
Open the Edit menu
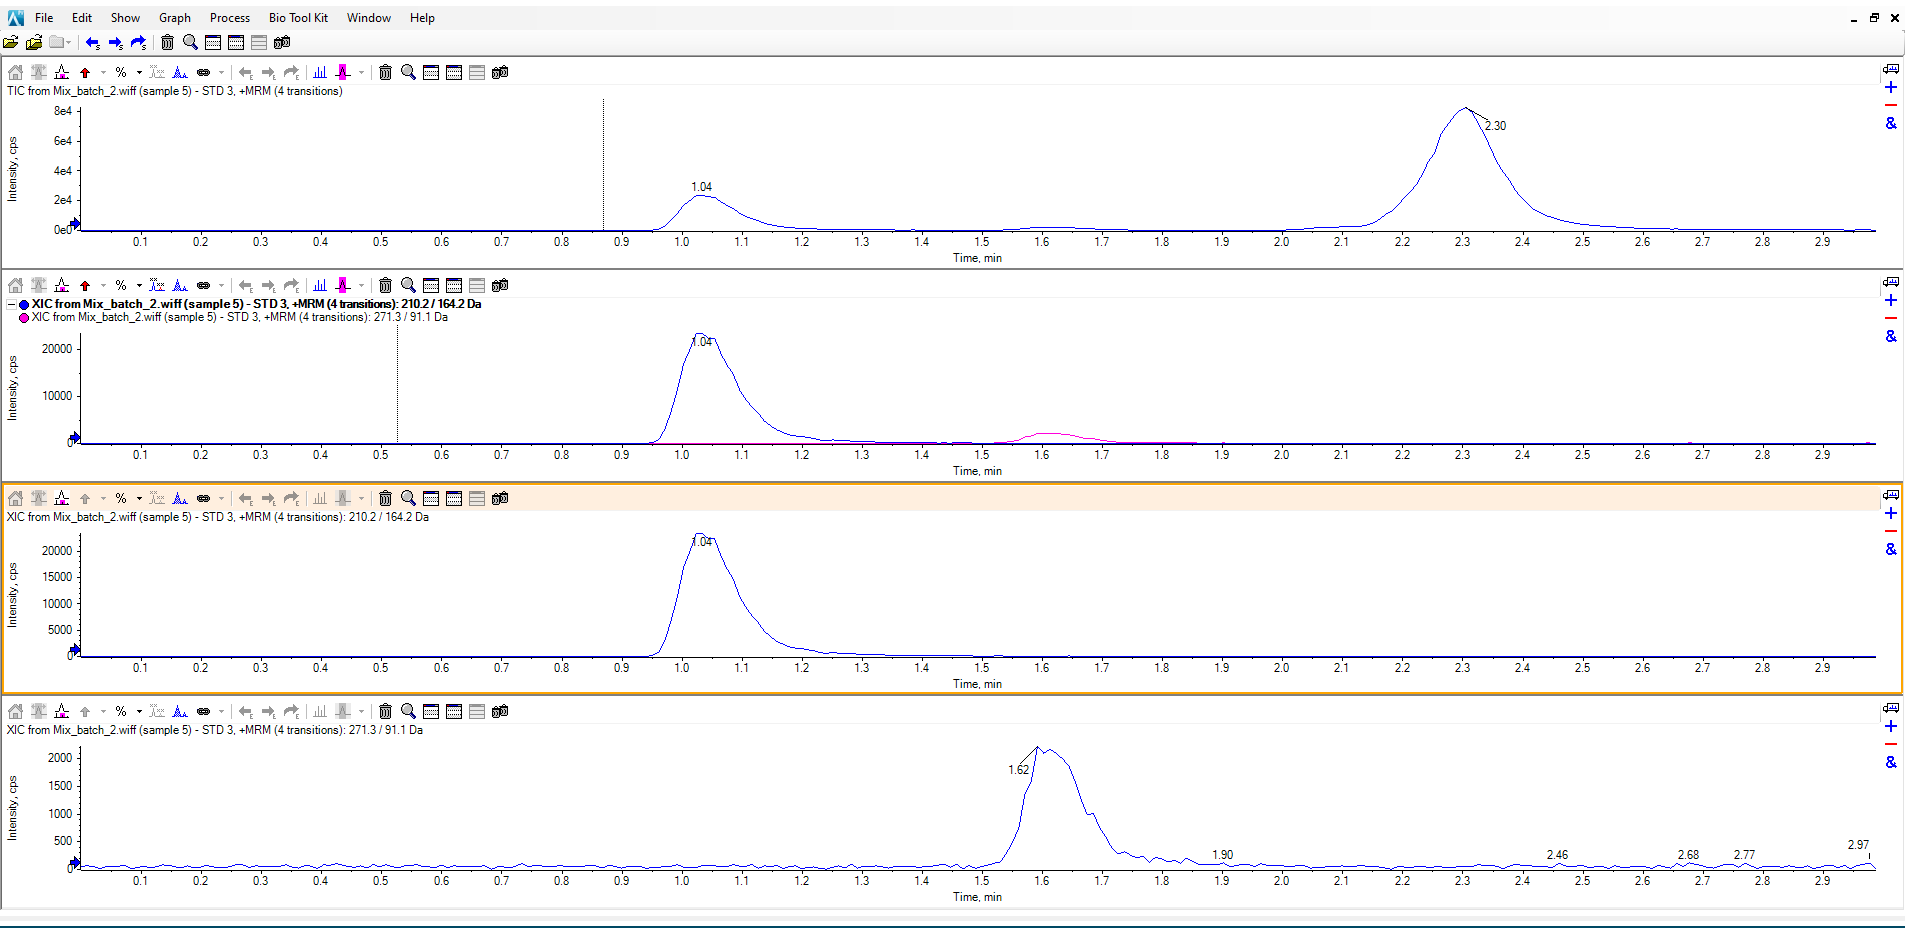pos(82,18)
